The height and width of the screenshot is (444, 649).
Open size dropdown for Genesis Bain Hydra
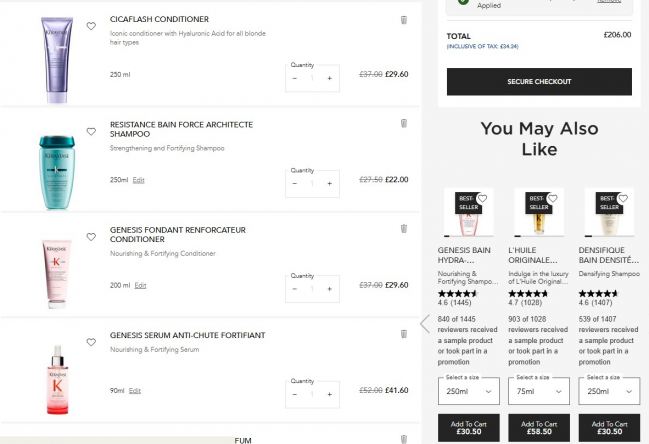point(469,392)
